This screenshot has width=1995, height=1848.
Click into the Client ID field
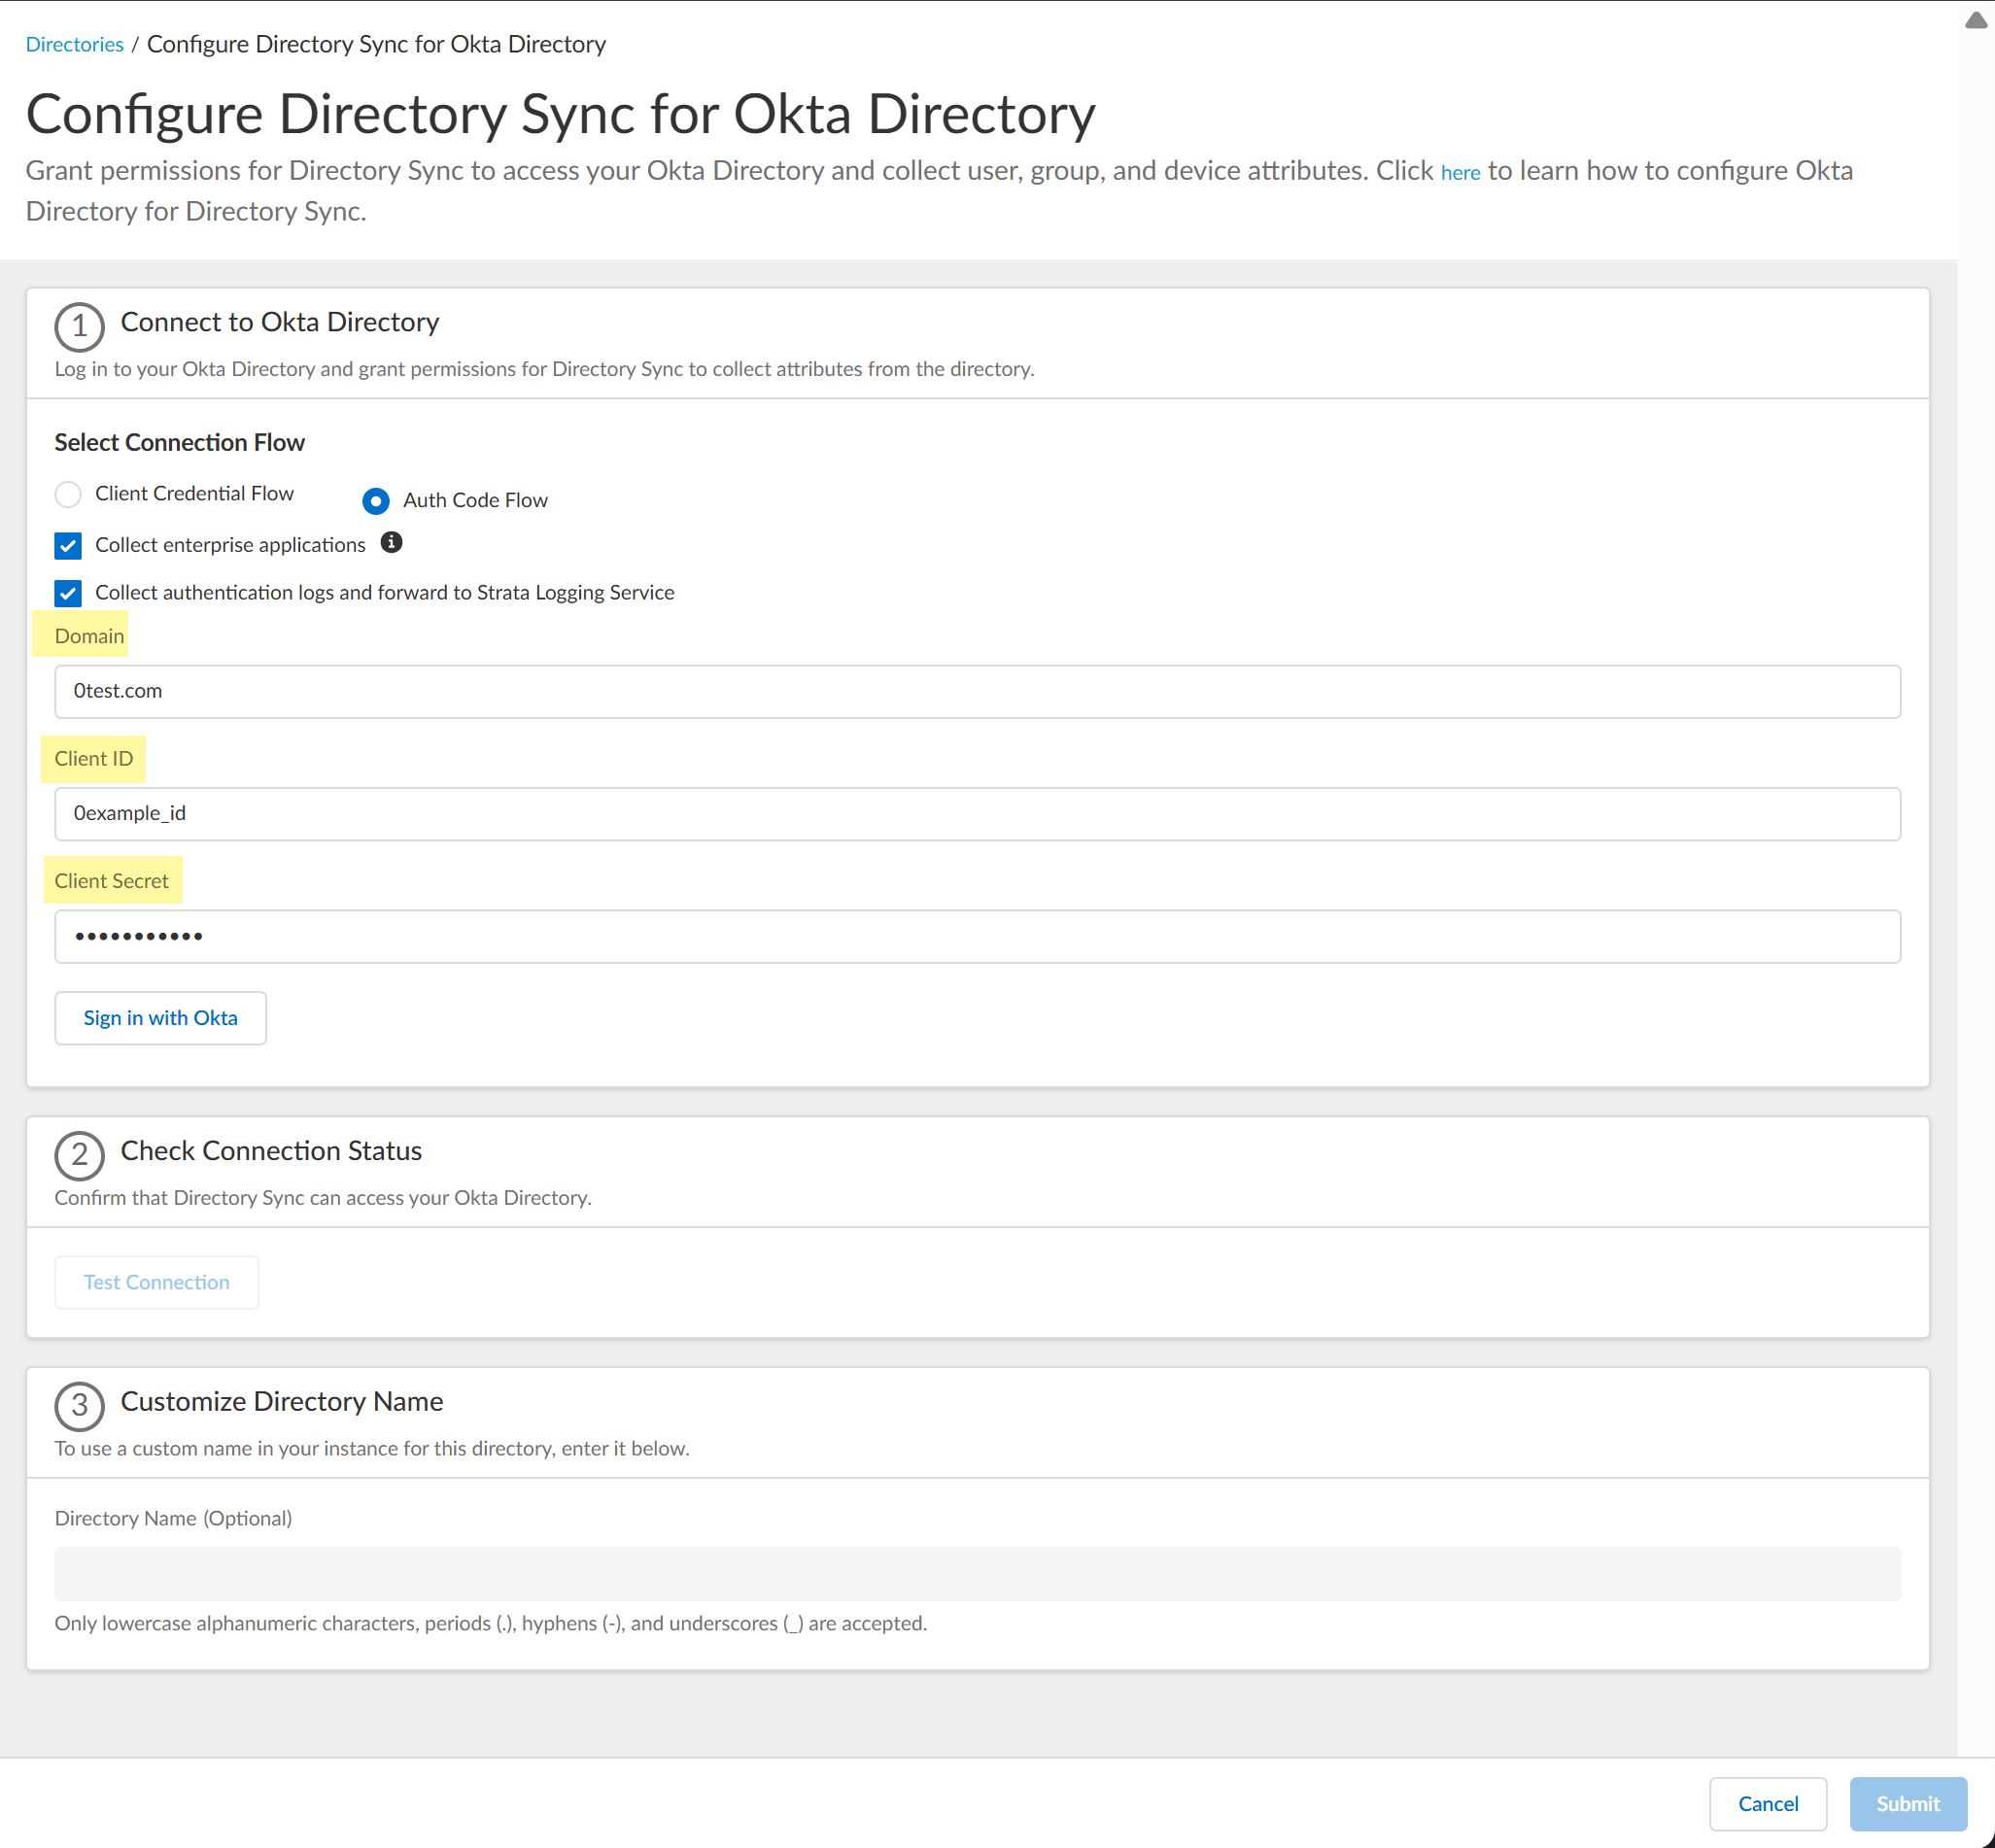(x=976, y=813)
